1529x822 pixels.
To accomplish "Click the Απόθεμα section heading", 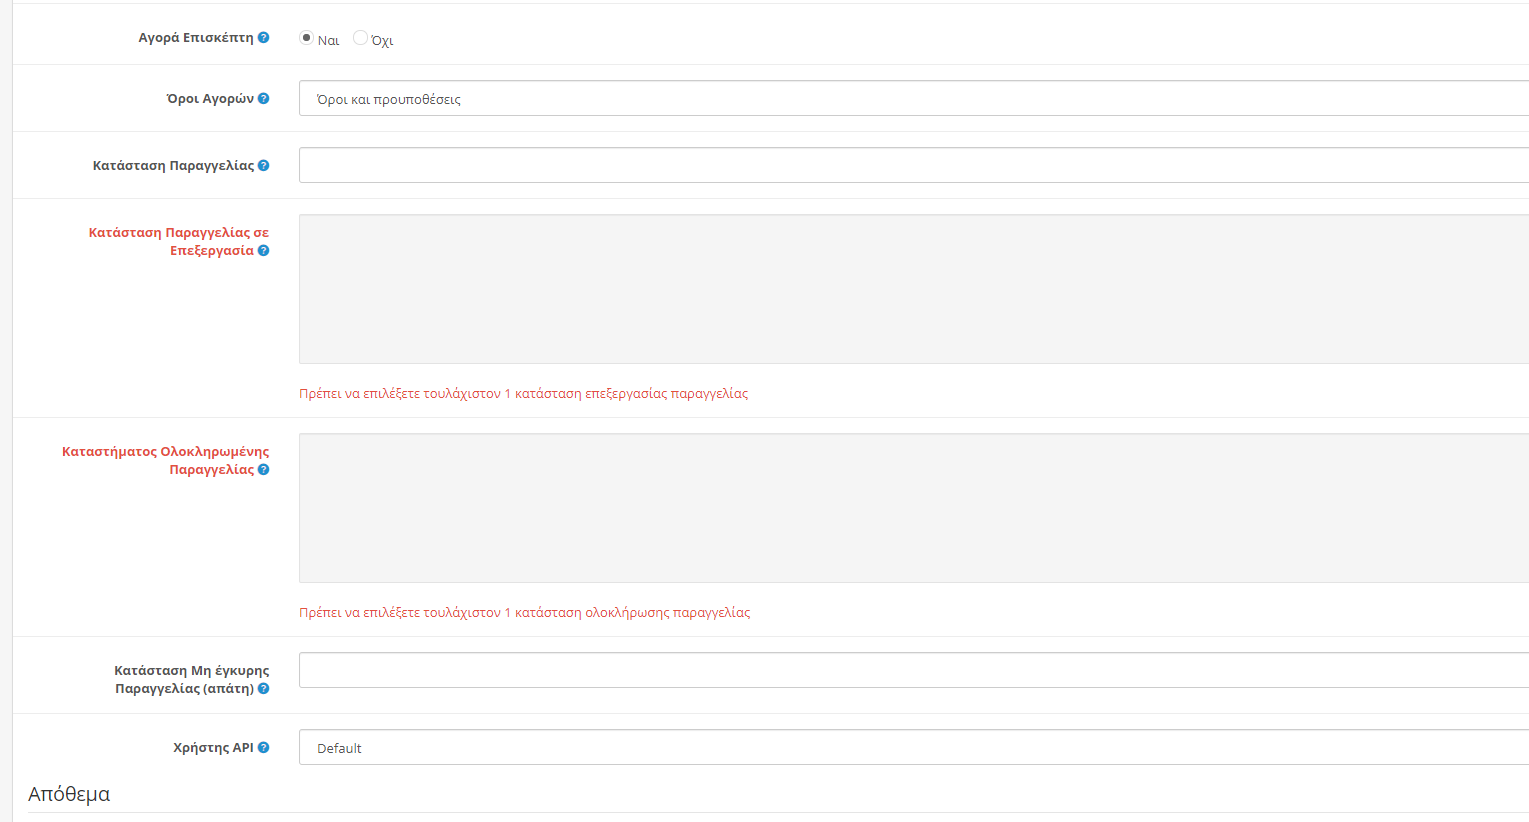I will pyautogui.click(x=69, y=794).
